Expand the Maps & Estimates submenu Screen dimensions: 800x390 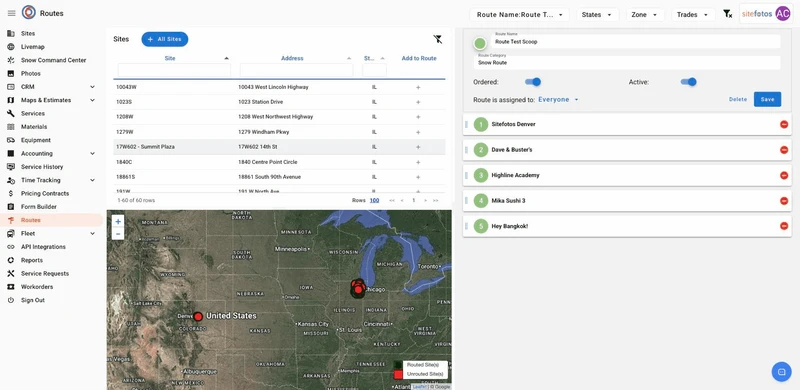pyautogui.click(x=92, y=100)
